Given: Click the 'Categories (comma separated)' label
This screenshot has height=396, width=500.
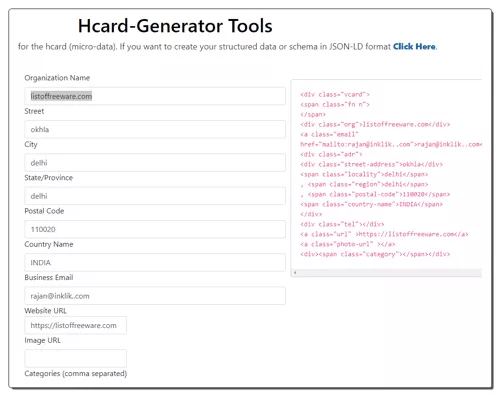Looking at the screenshot, I should click(76, 374).
